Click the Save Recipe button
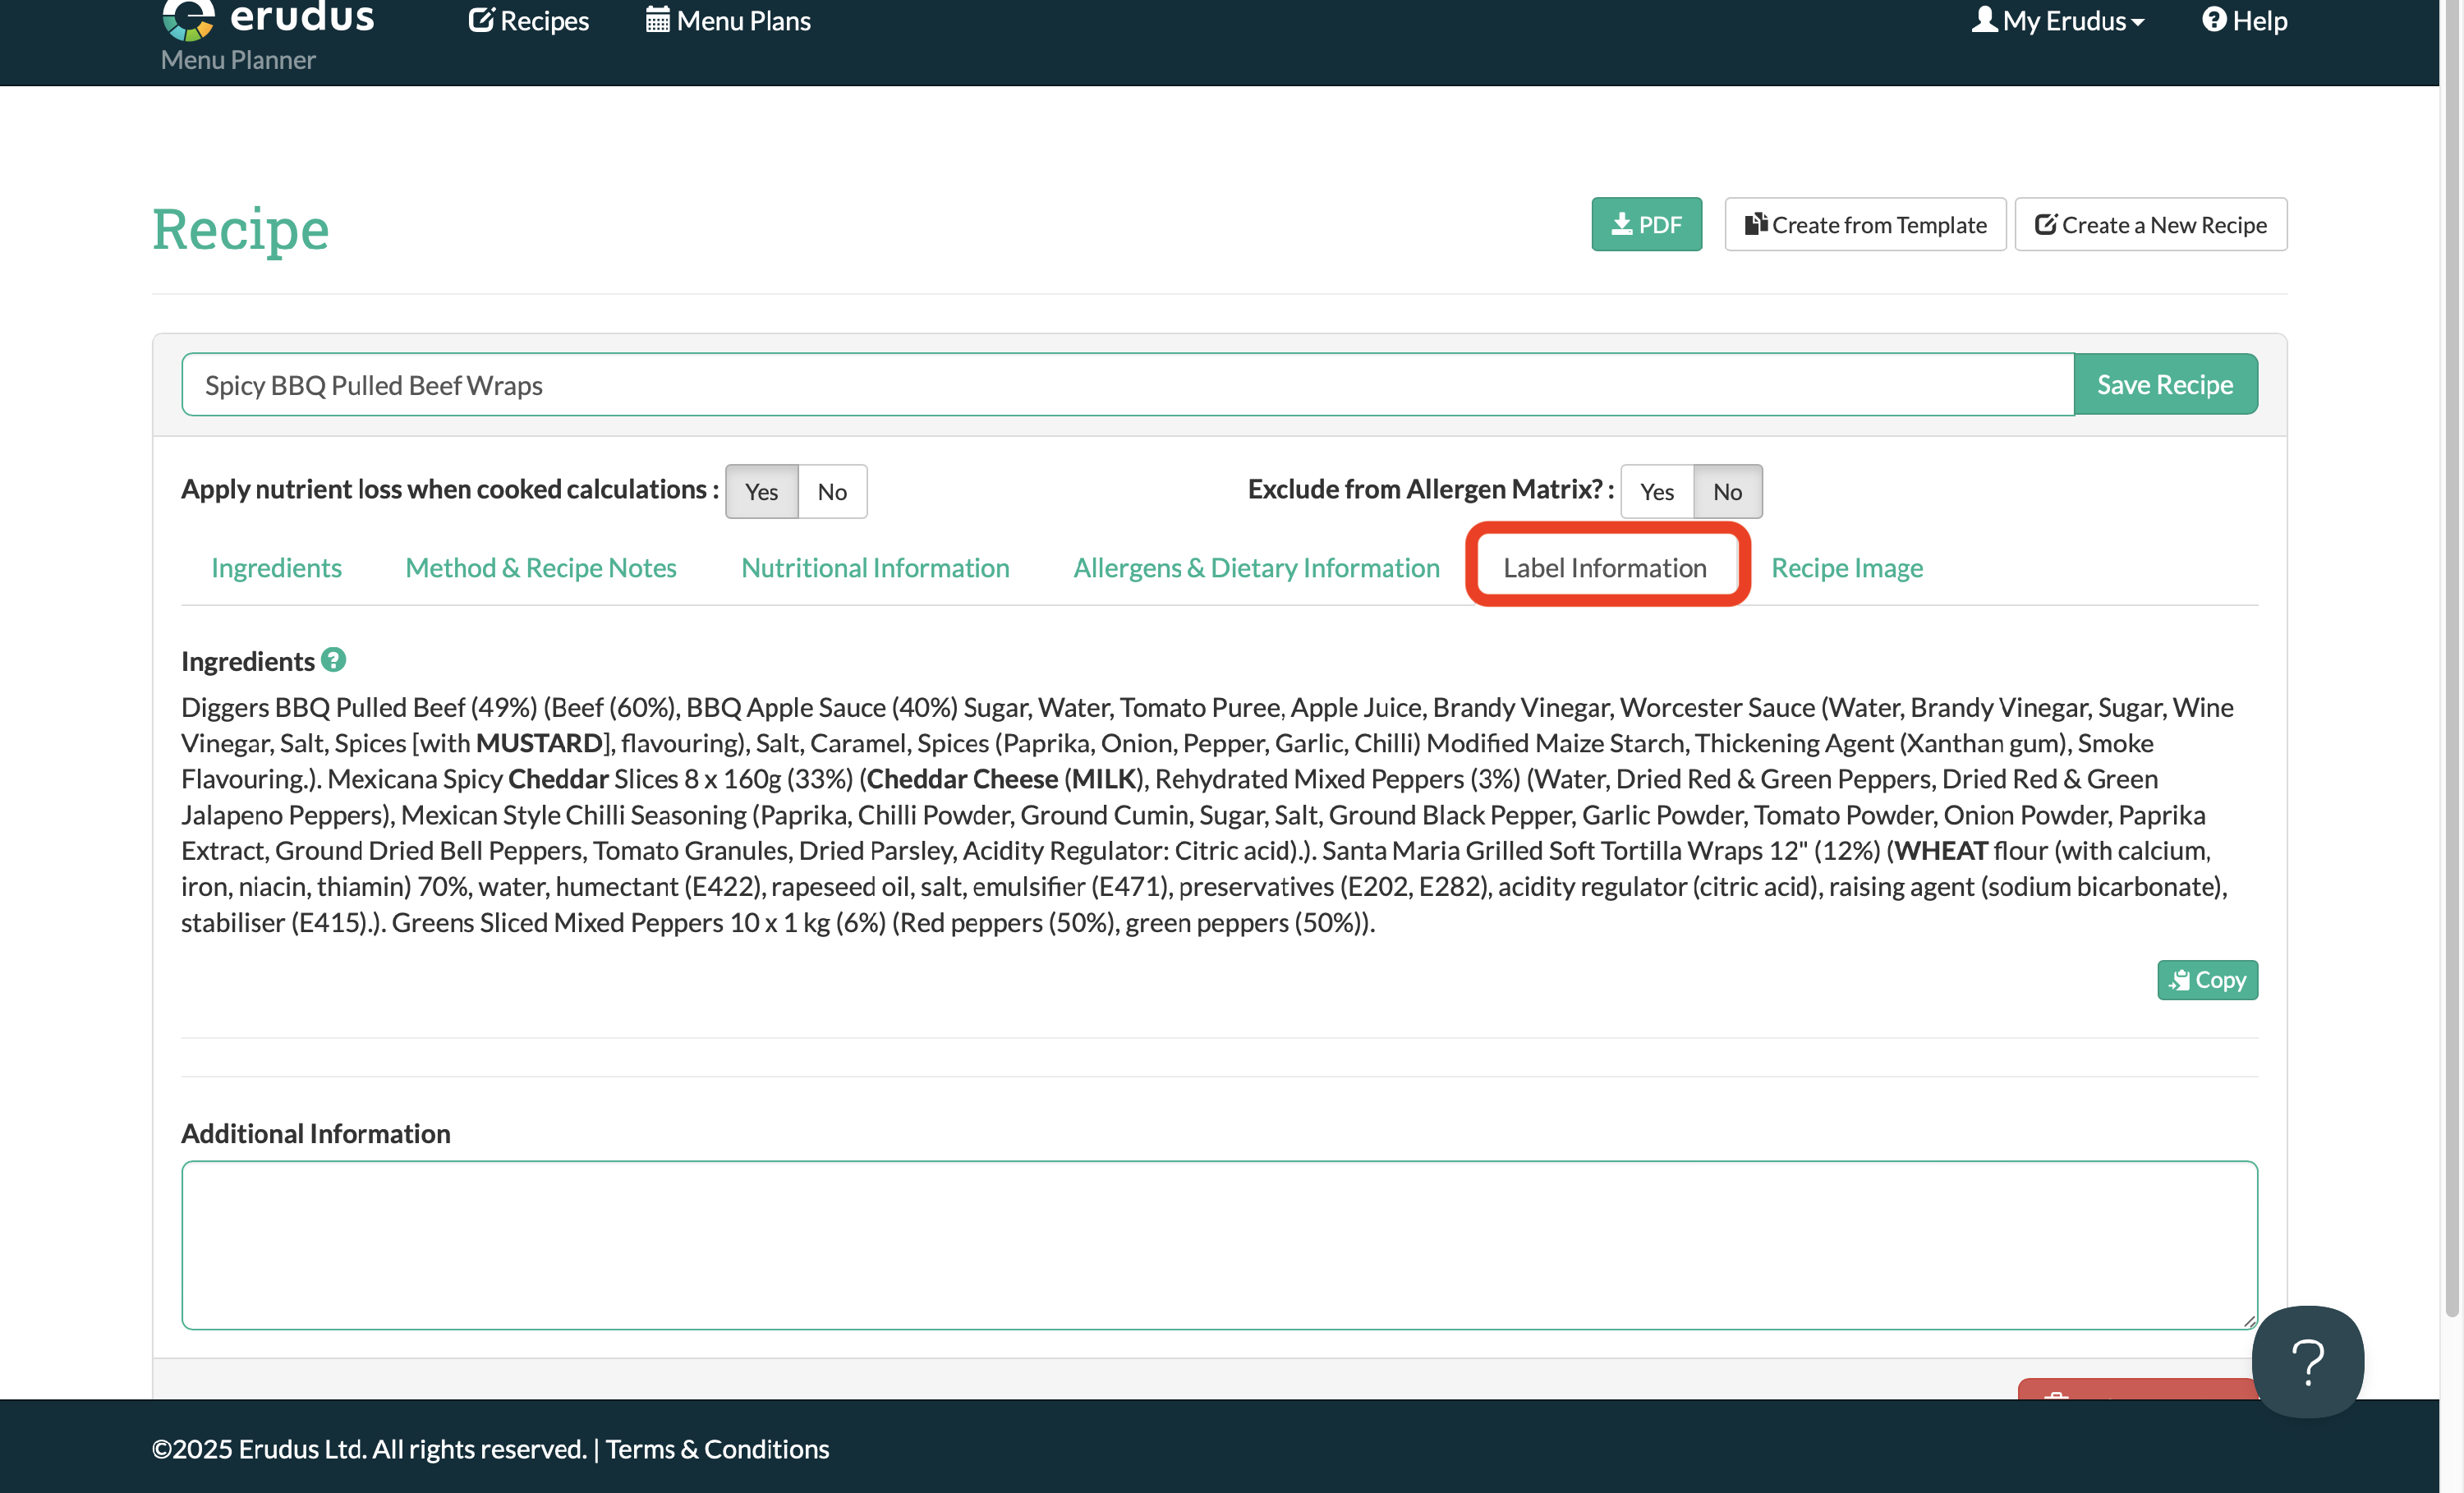Screen dimensions: 2464x1493 pyautogui.click(x=2165, y=384)
